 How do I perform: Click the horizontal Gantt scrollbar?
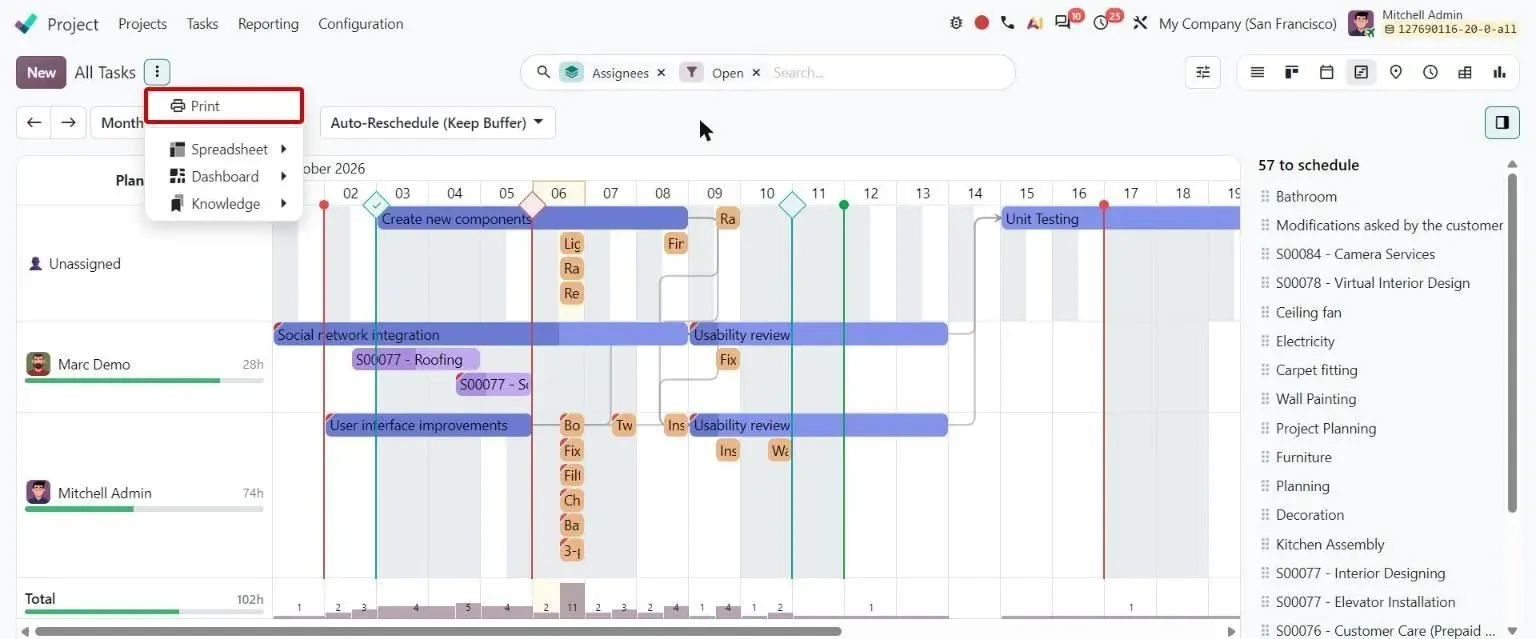point(438,631)
